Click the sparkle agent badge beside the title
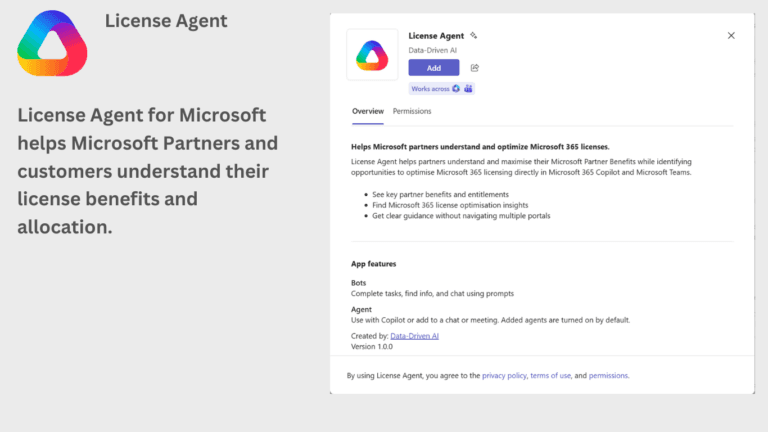The image size is (768, 432). coord(474,35)
